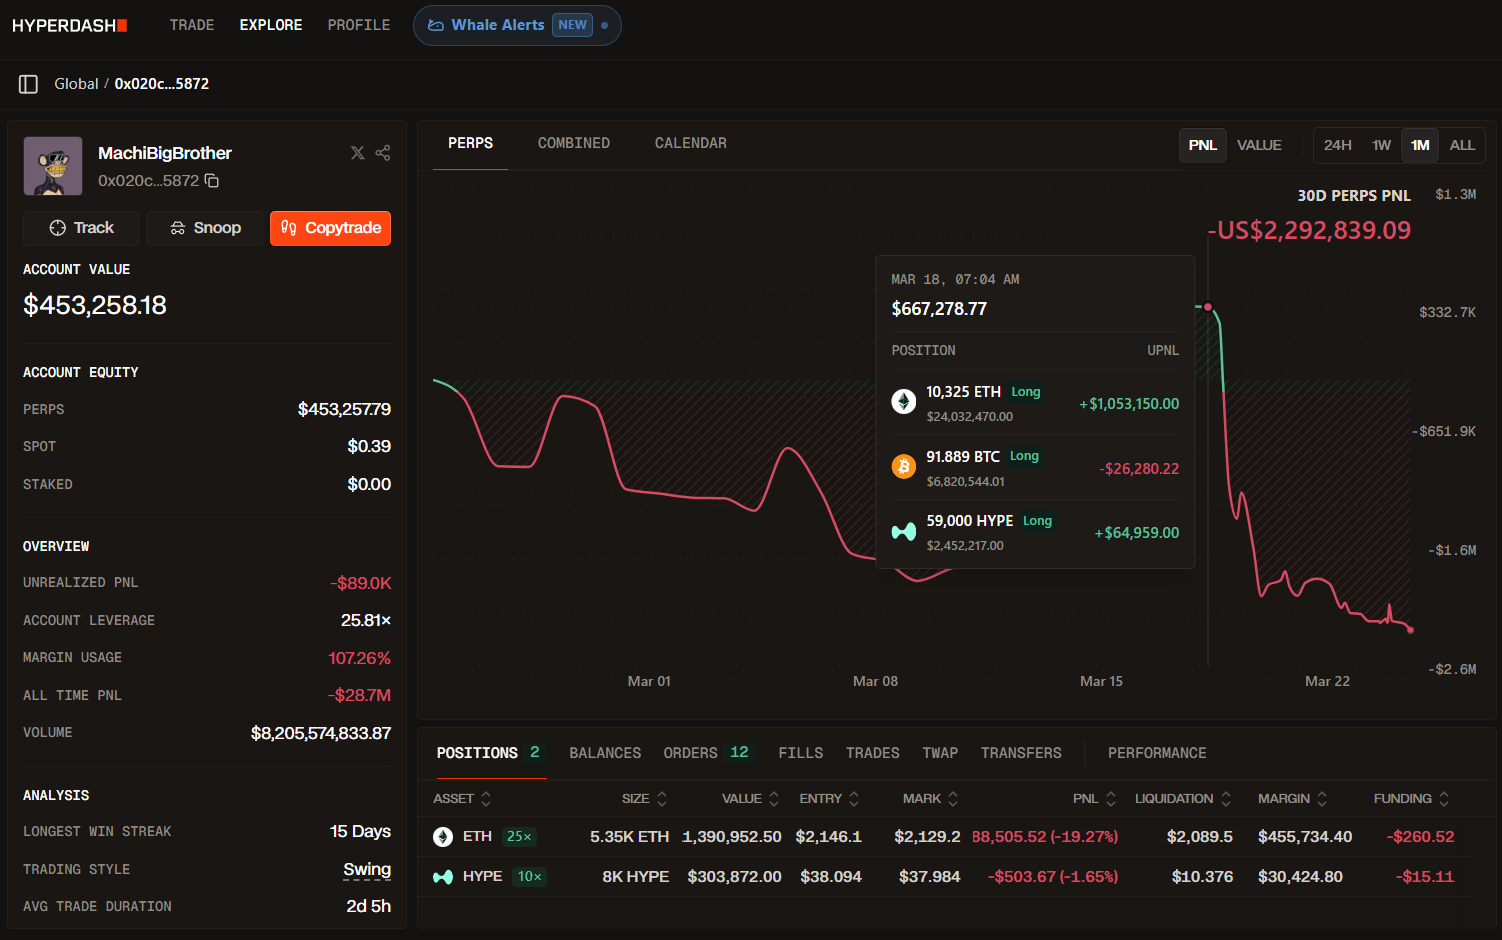Select the 24H time range
The image size is (1502, 940).
1338,145
